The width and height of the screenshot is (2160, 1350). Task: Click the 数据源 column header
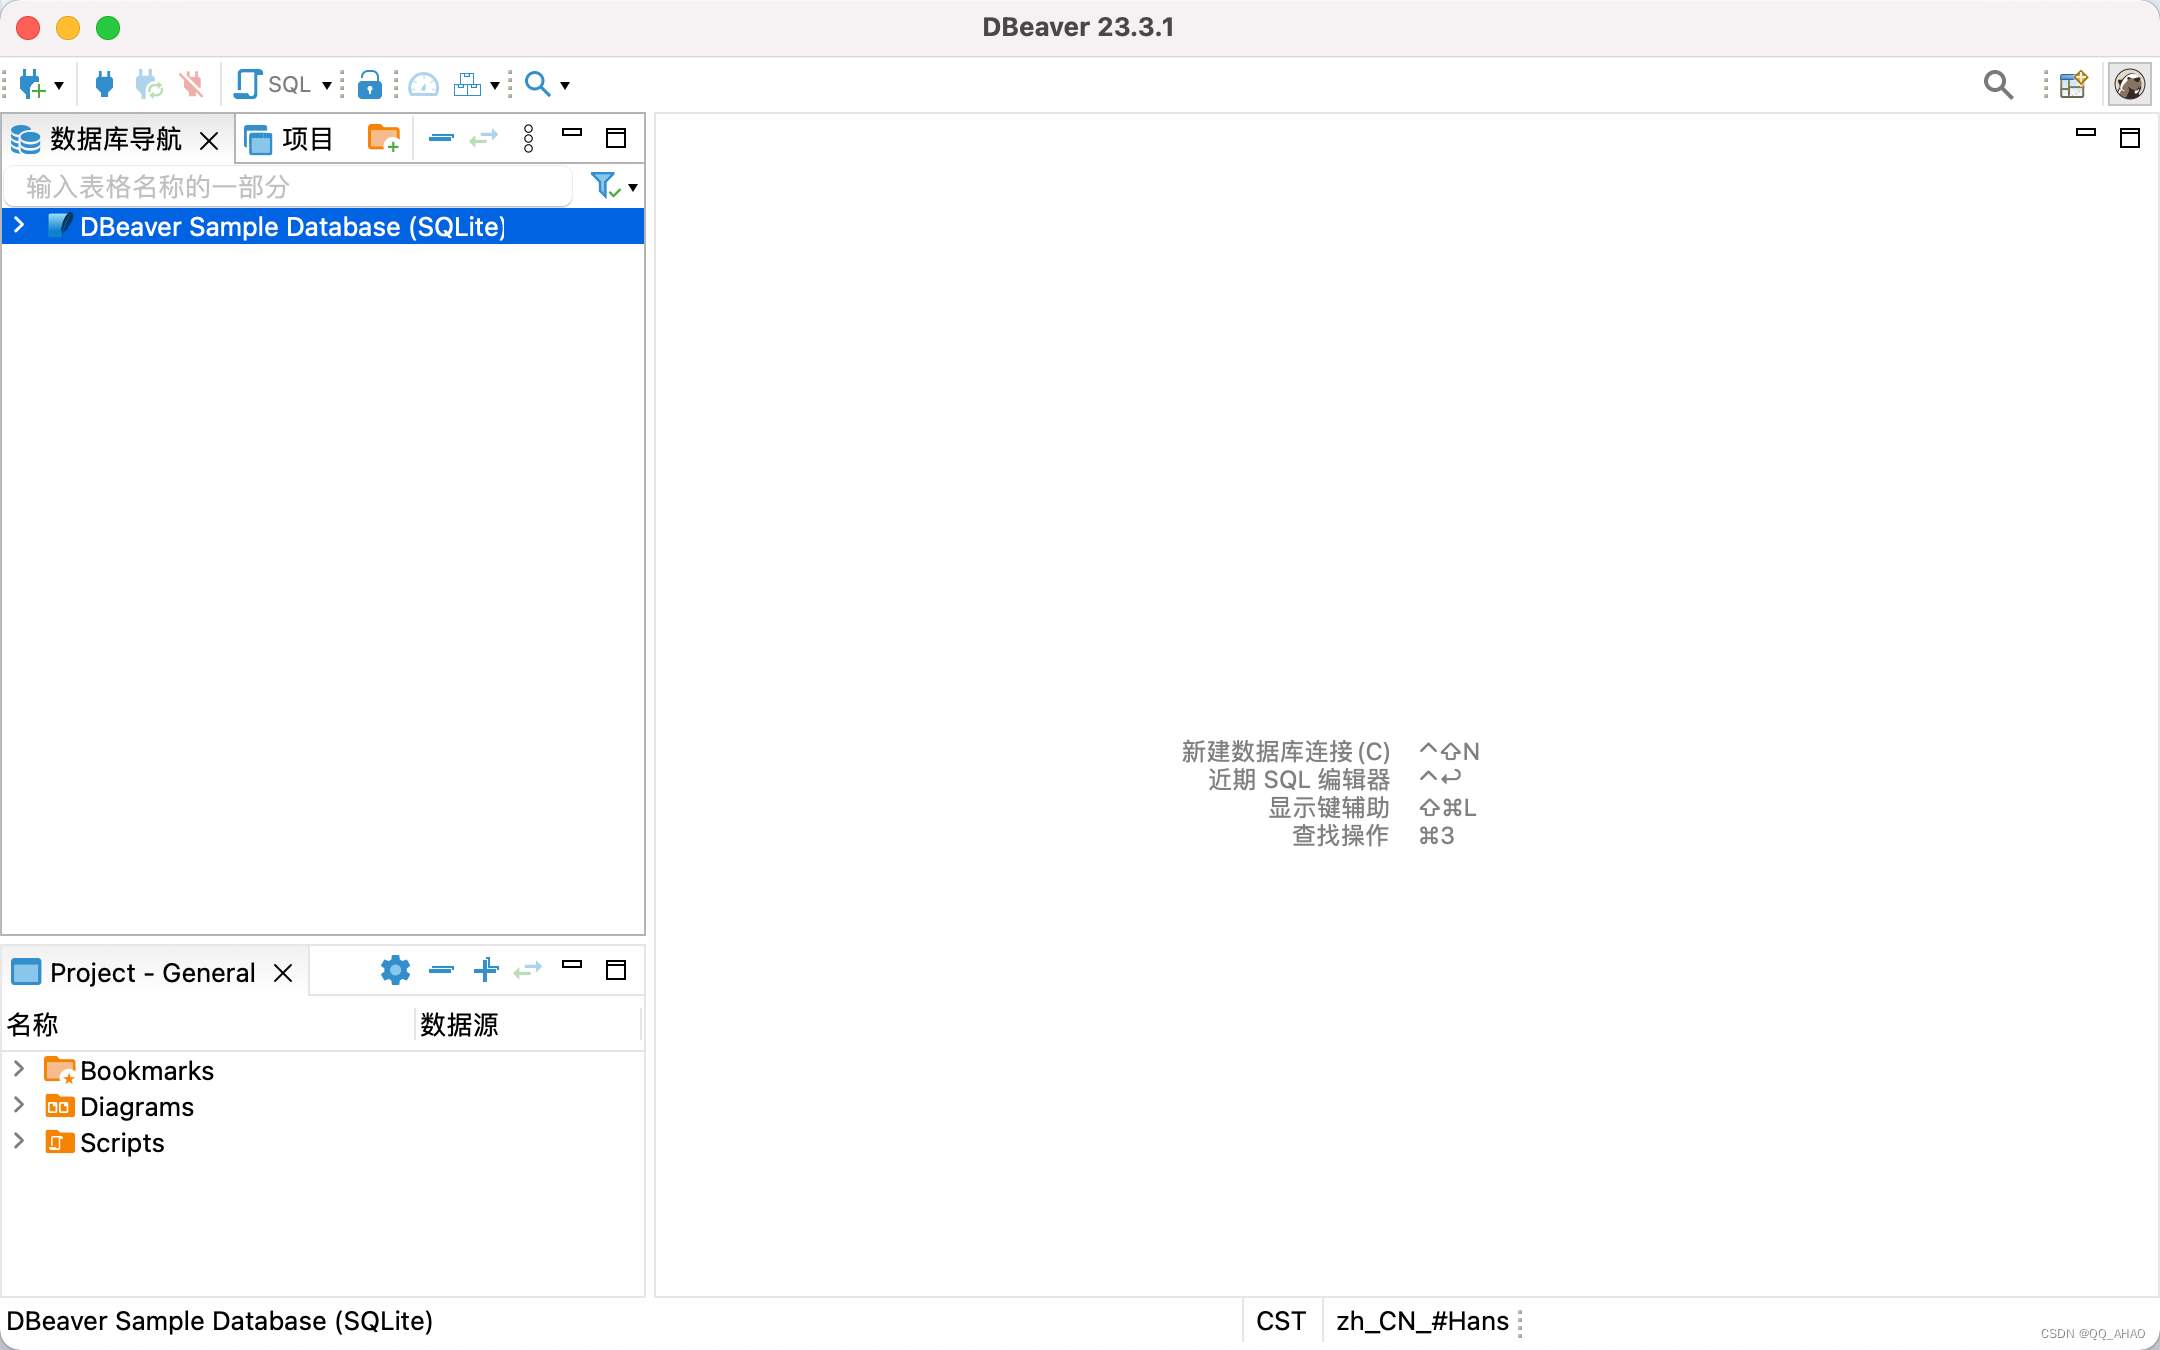527,1025
